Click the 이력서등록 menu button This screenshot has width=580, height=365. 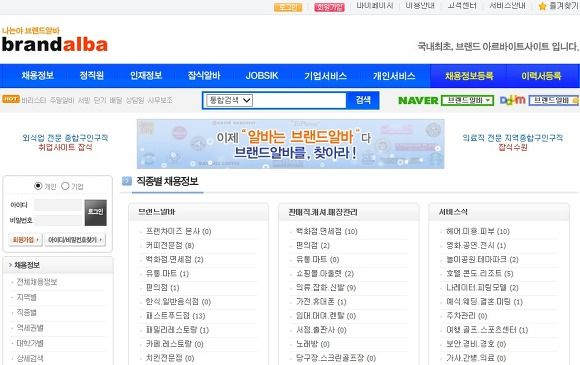point(541,76)
